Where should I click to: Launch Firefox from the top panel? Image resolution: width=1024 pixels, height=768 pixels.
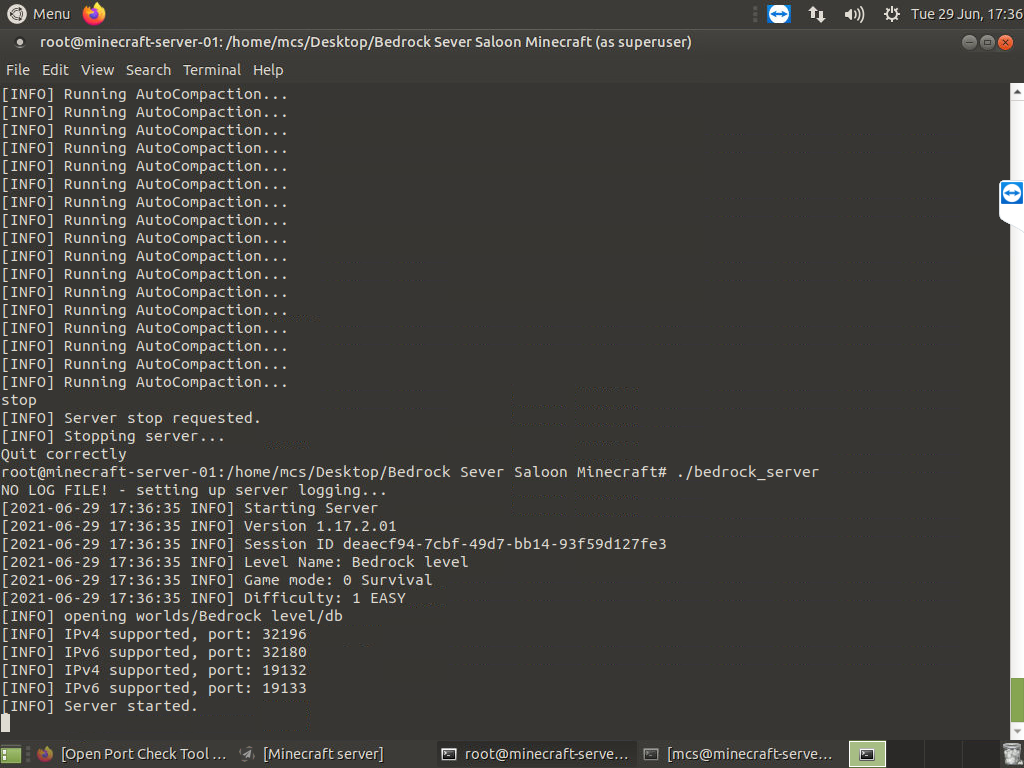(x=94, y=14)
